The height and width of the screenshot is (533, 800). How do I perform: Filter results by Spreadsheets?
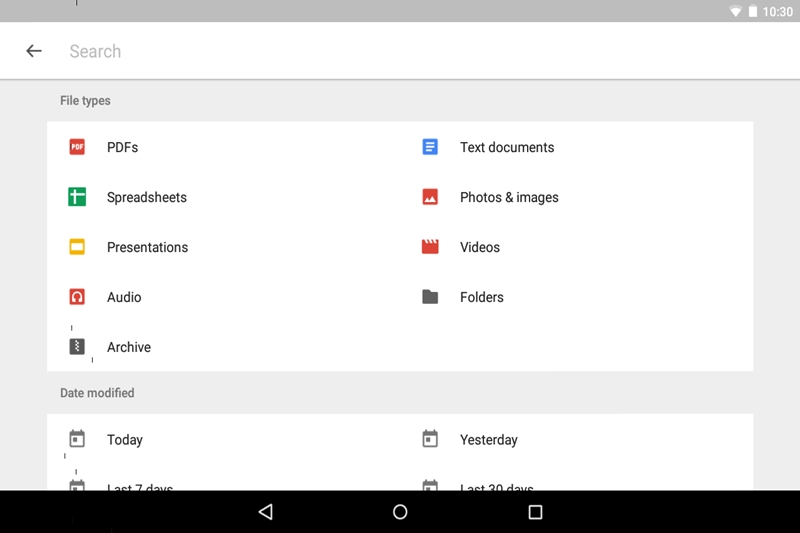[x=147, y=197]
